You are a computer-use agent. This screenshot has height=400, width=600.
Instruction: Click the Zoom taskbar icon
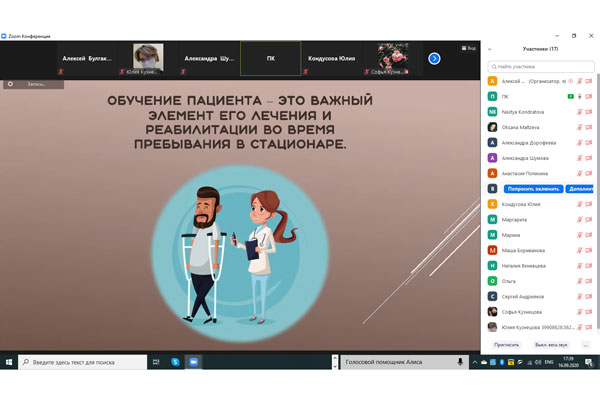pyautogui.click(x=194, y=362)
